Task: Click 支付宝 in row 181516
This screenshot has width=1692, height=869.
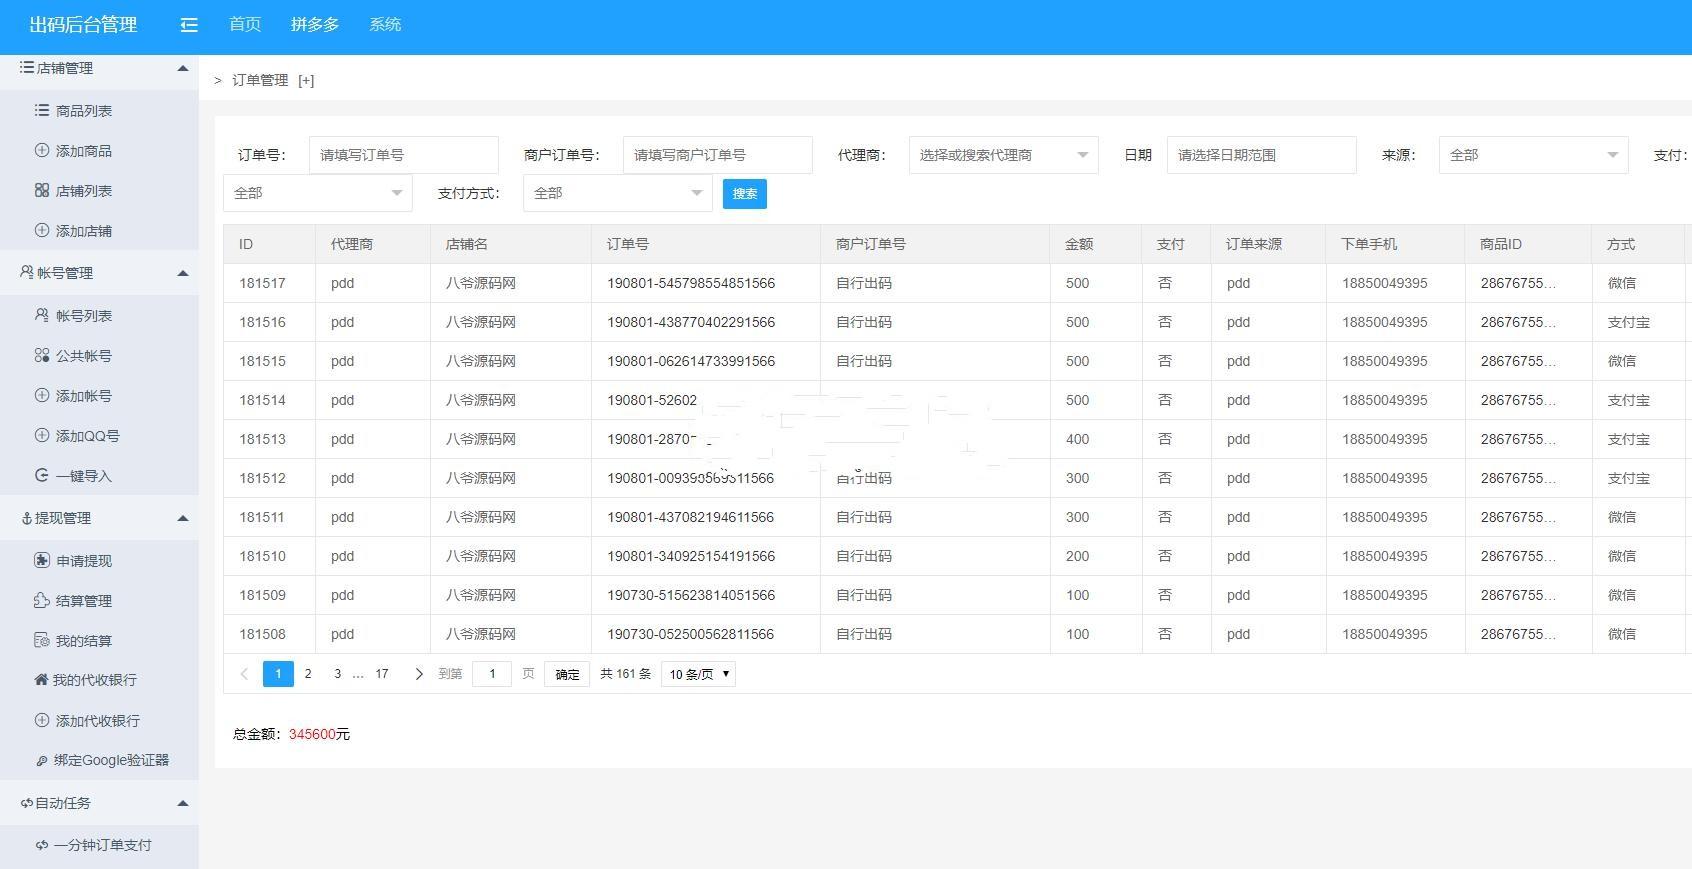Action: point(1629,323)
